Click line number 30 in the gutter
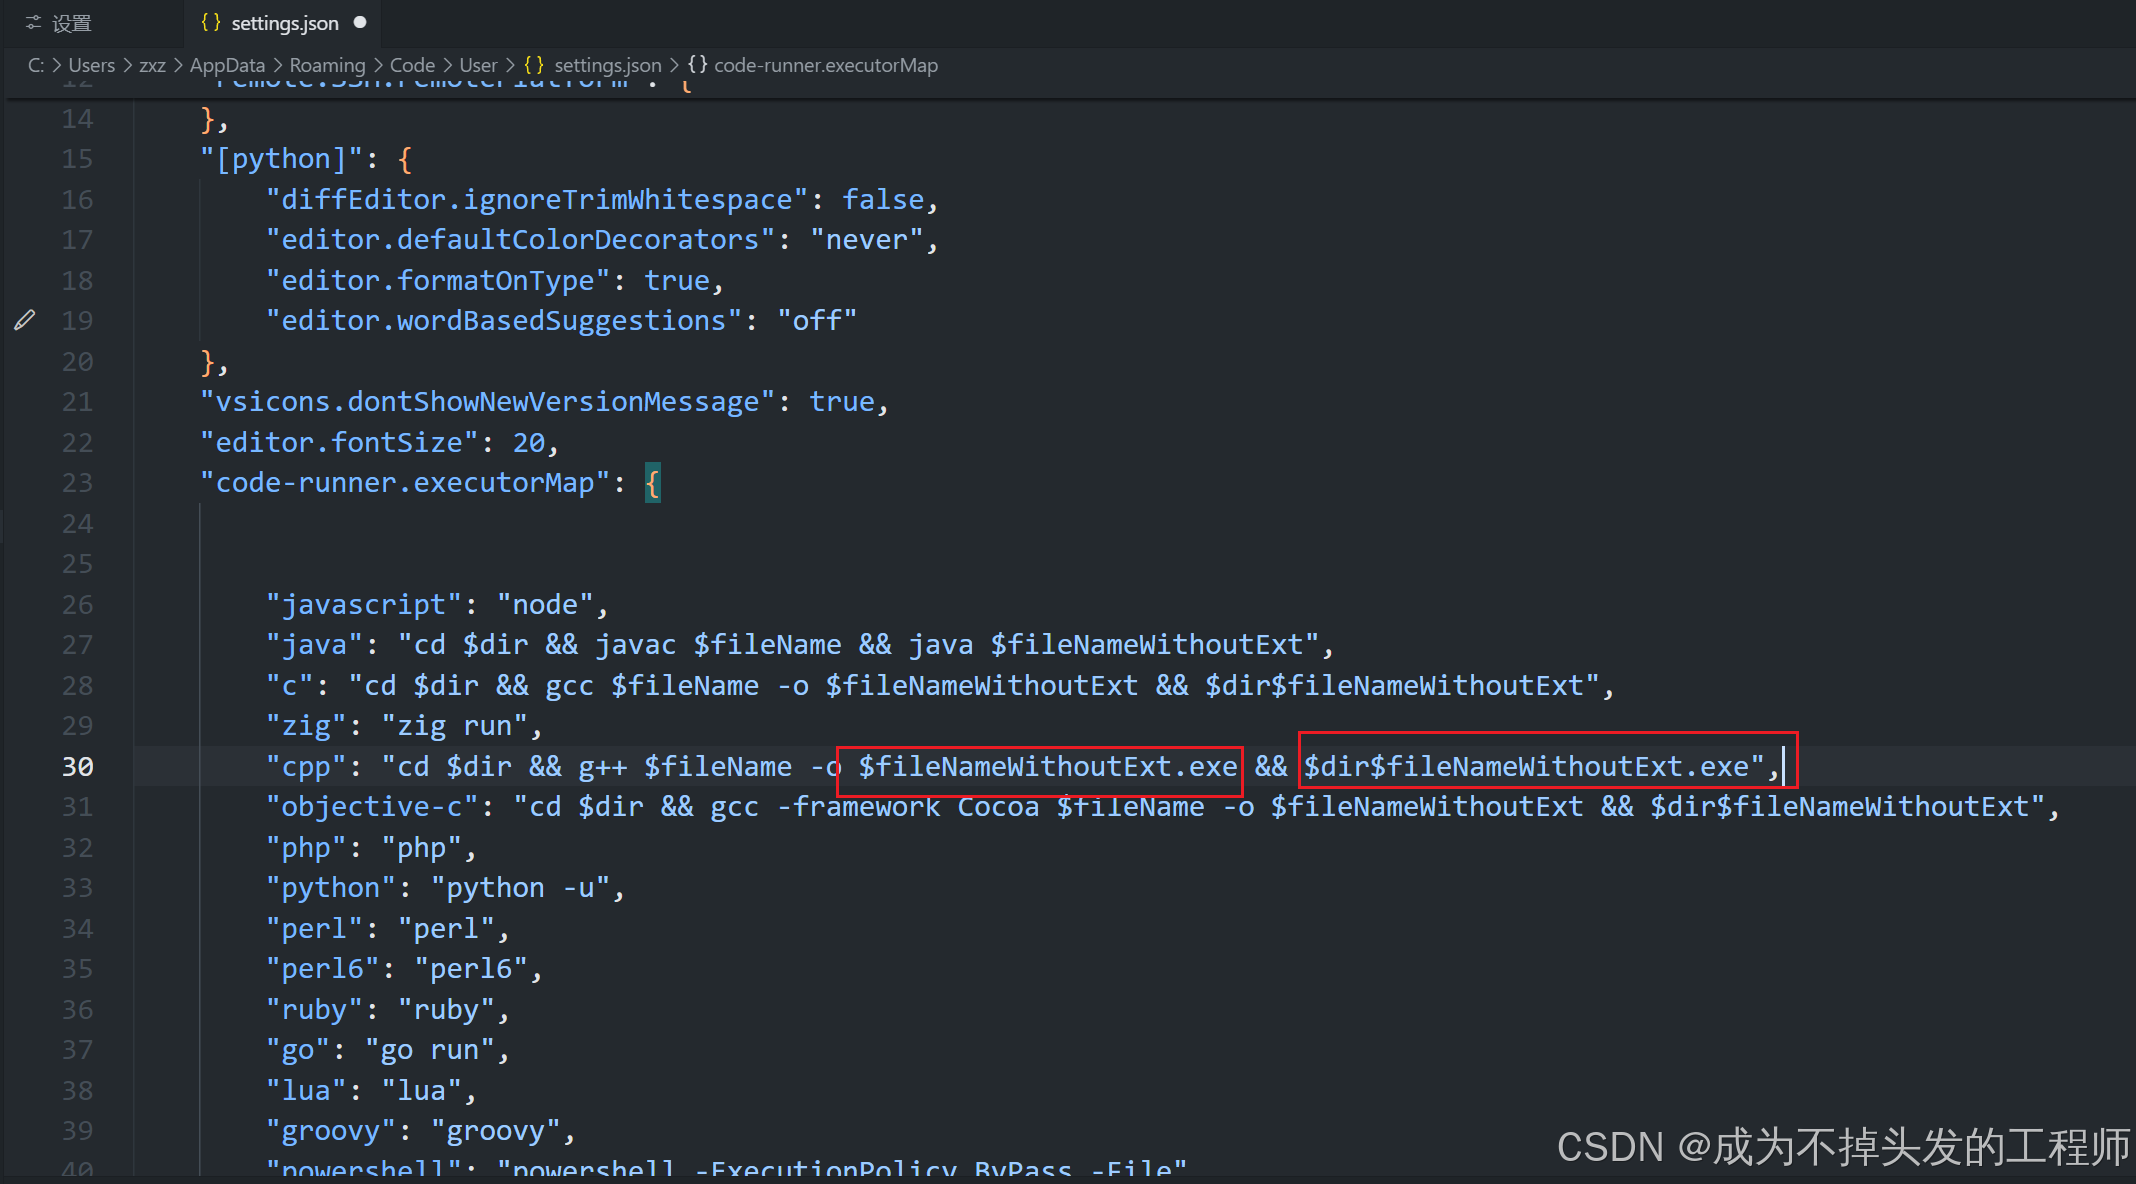The width and height of the screenshot is (2136, 1184). pos(78,766)
